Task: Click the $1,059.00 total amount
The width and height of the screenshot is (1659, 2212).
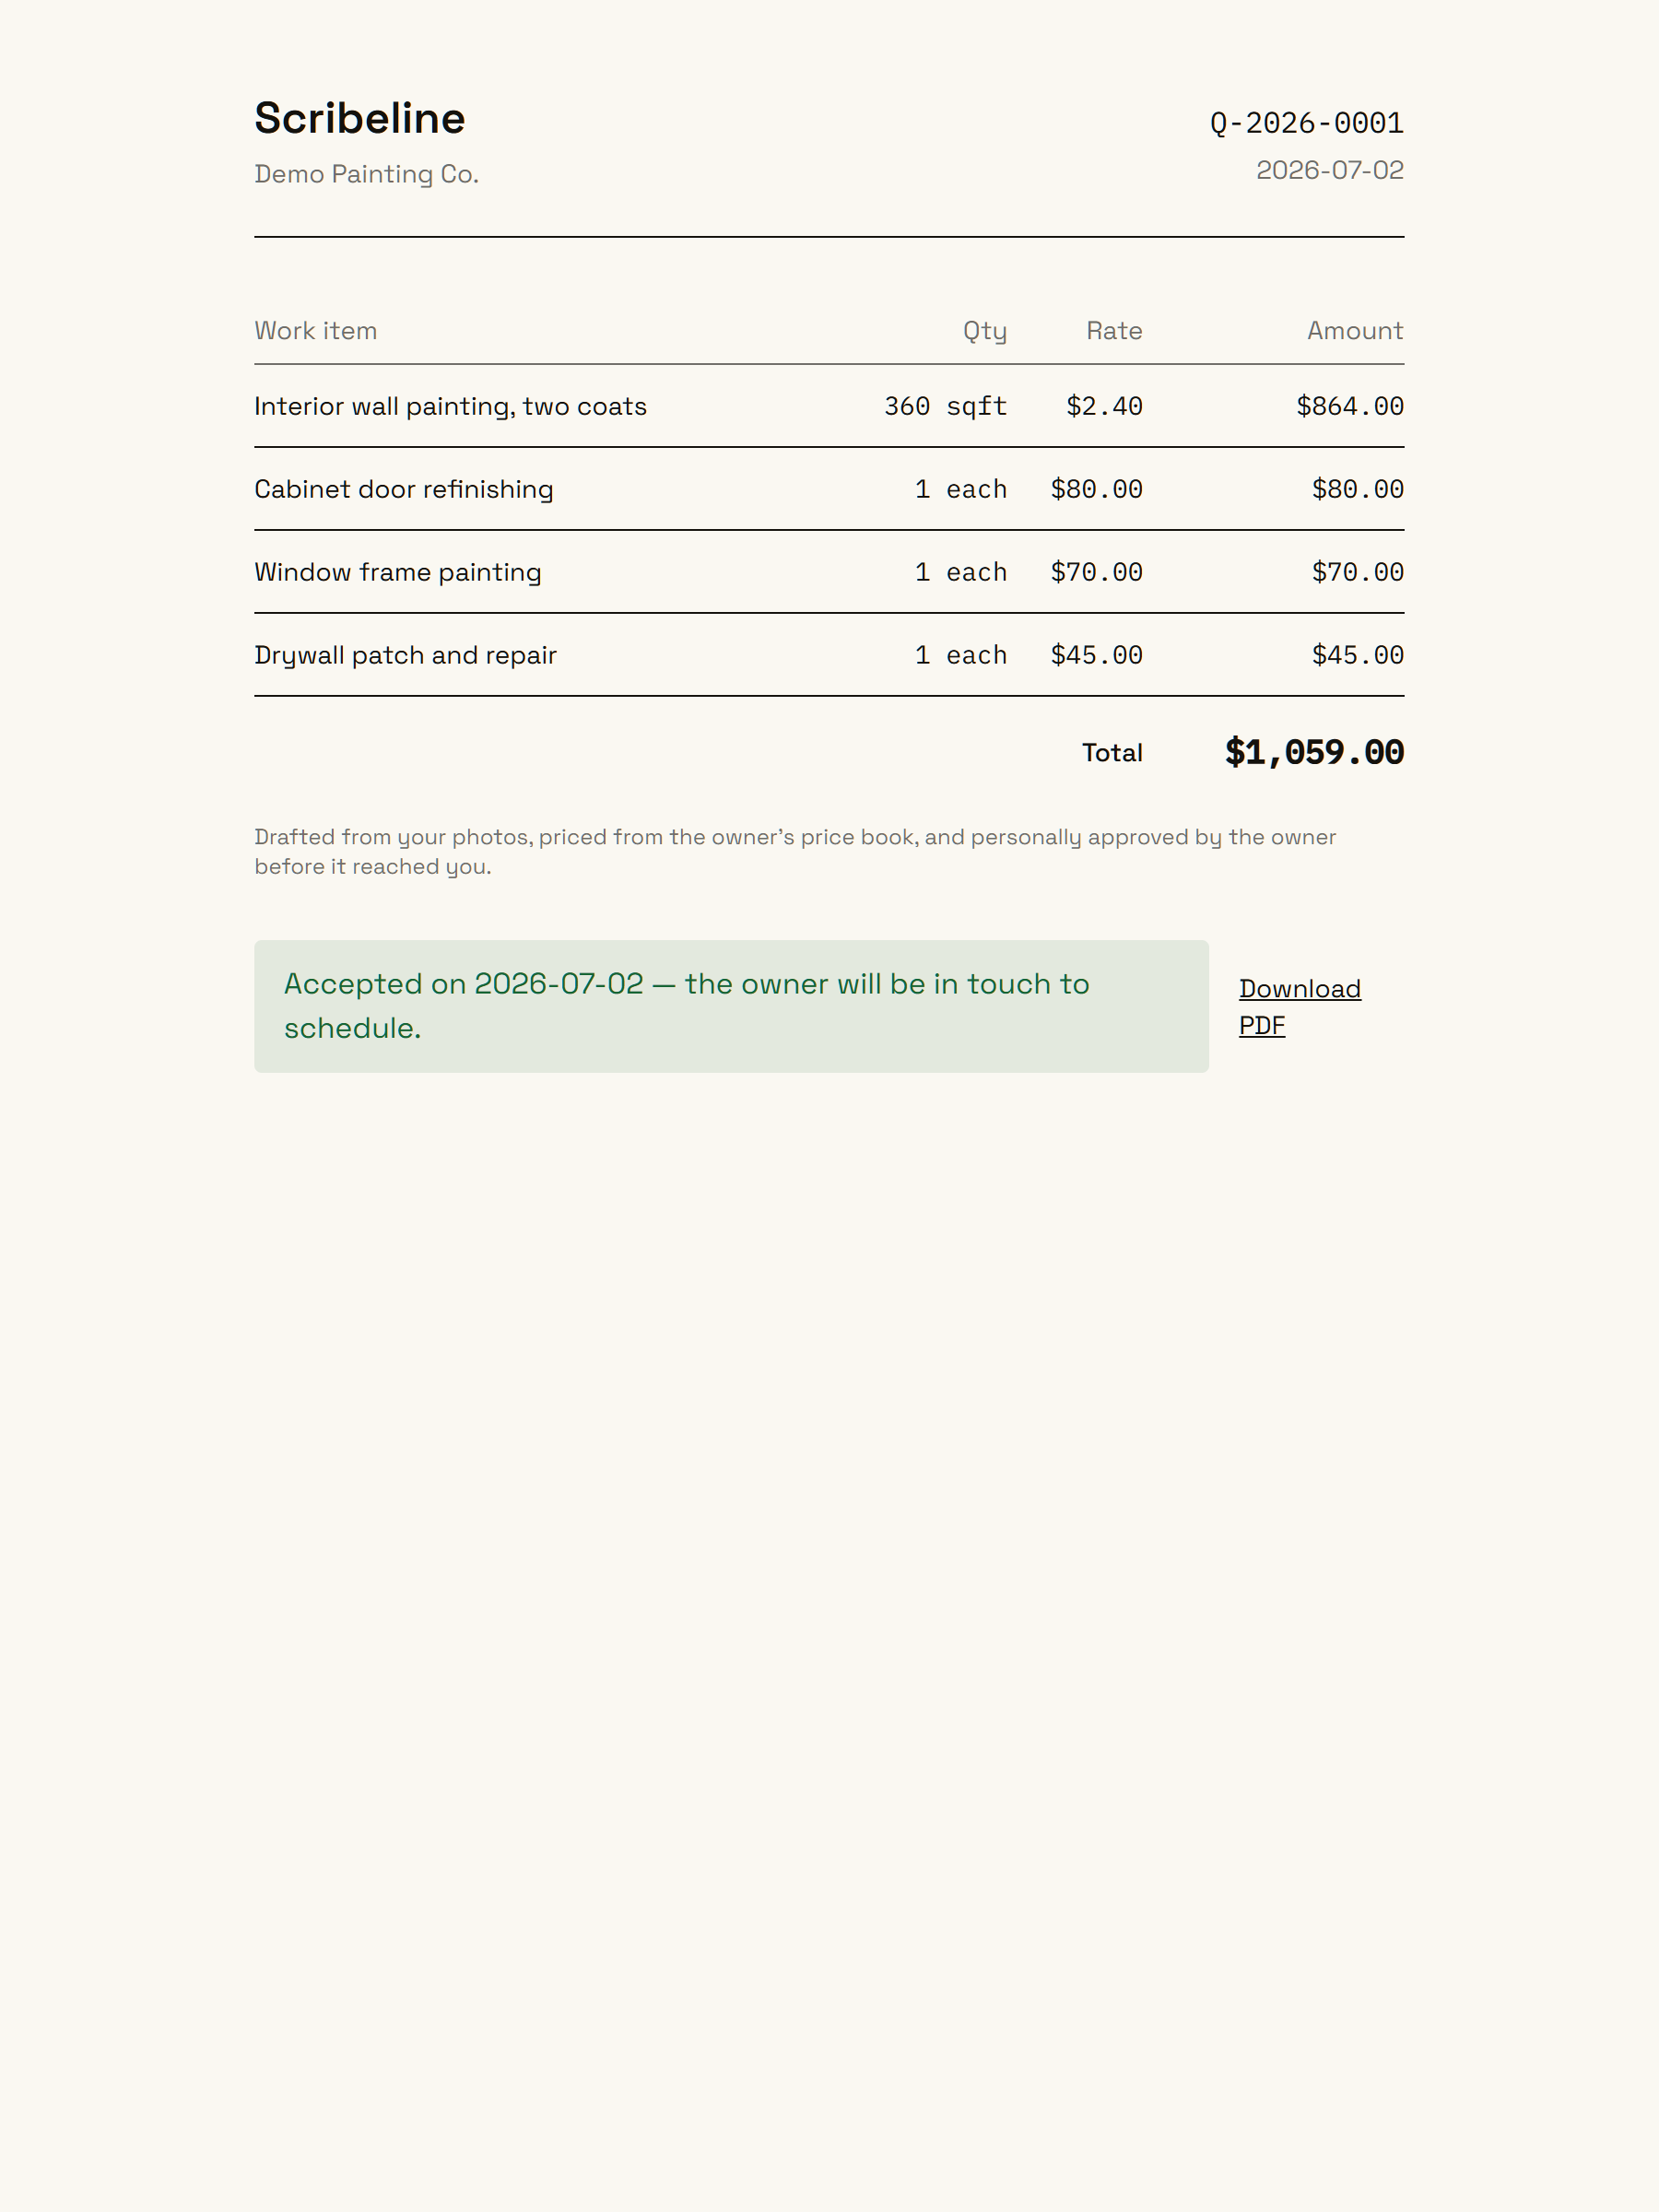Action: [1314, 752]
